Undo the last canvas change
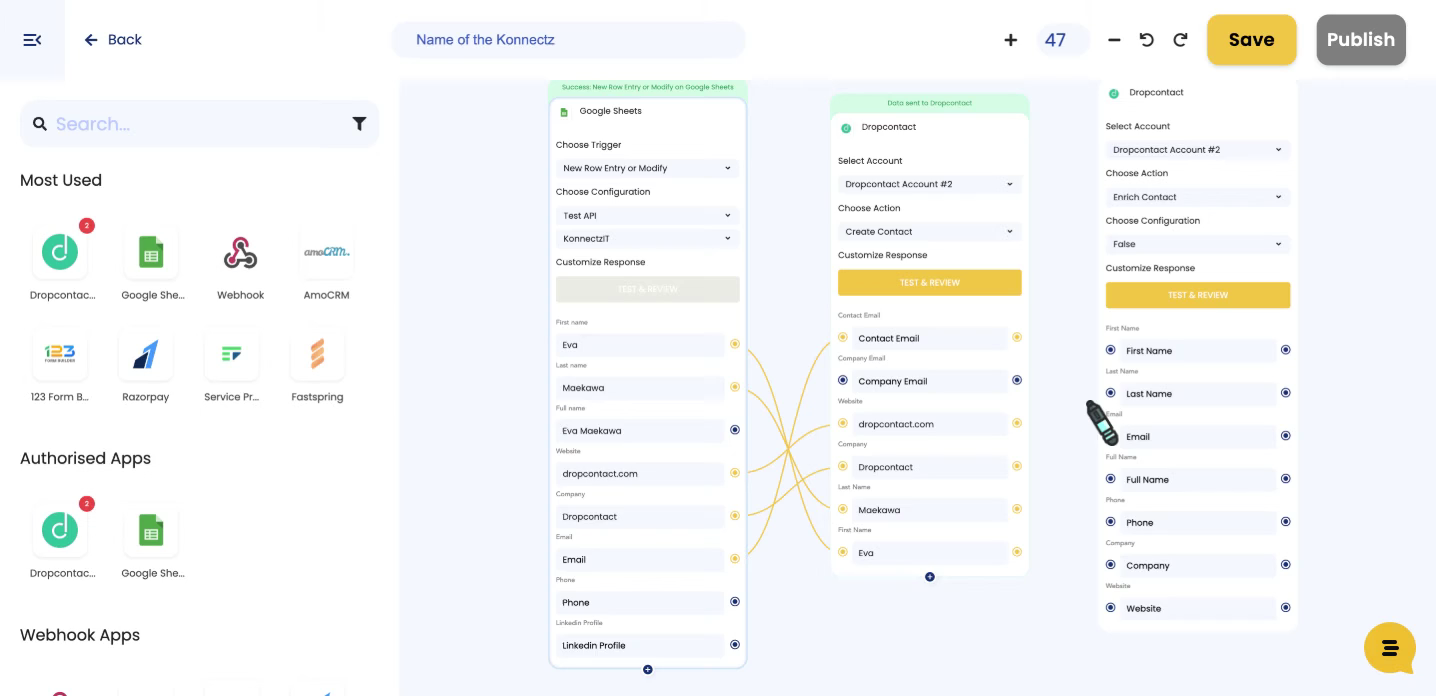Viewport: 1436px width, 696px height. click(1146, 40)
